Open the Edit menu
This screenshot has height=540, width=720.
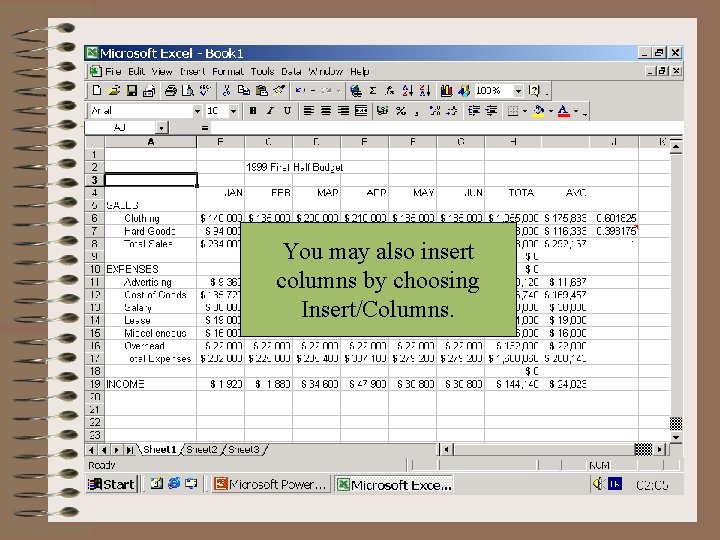tap(136, 72)
